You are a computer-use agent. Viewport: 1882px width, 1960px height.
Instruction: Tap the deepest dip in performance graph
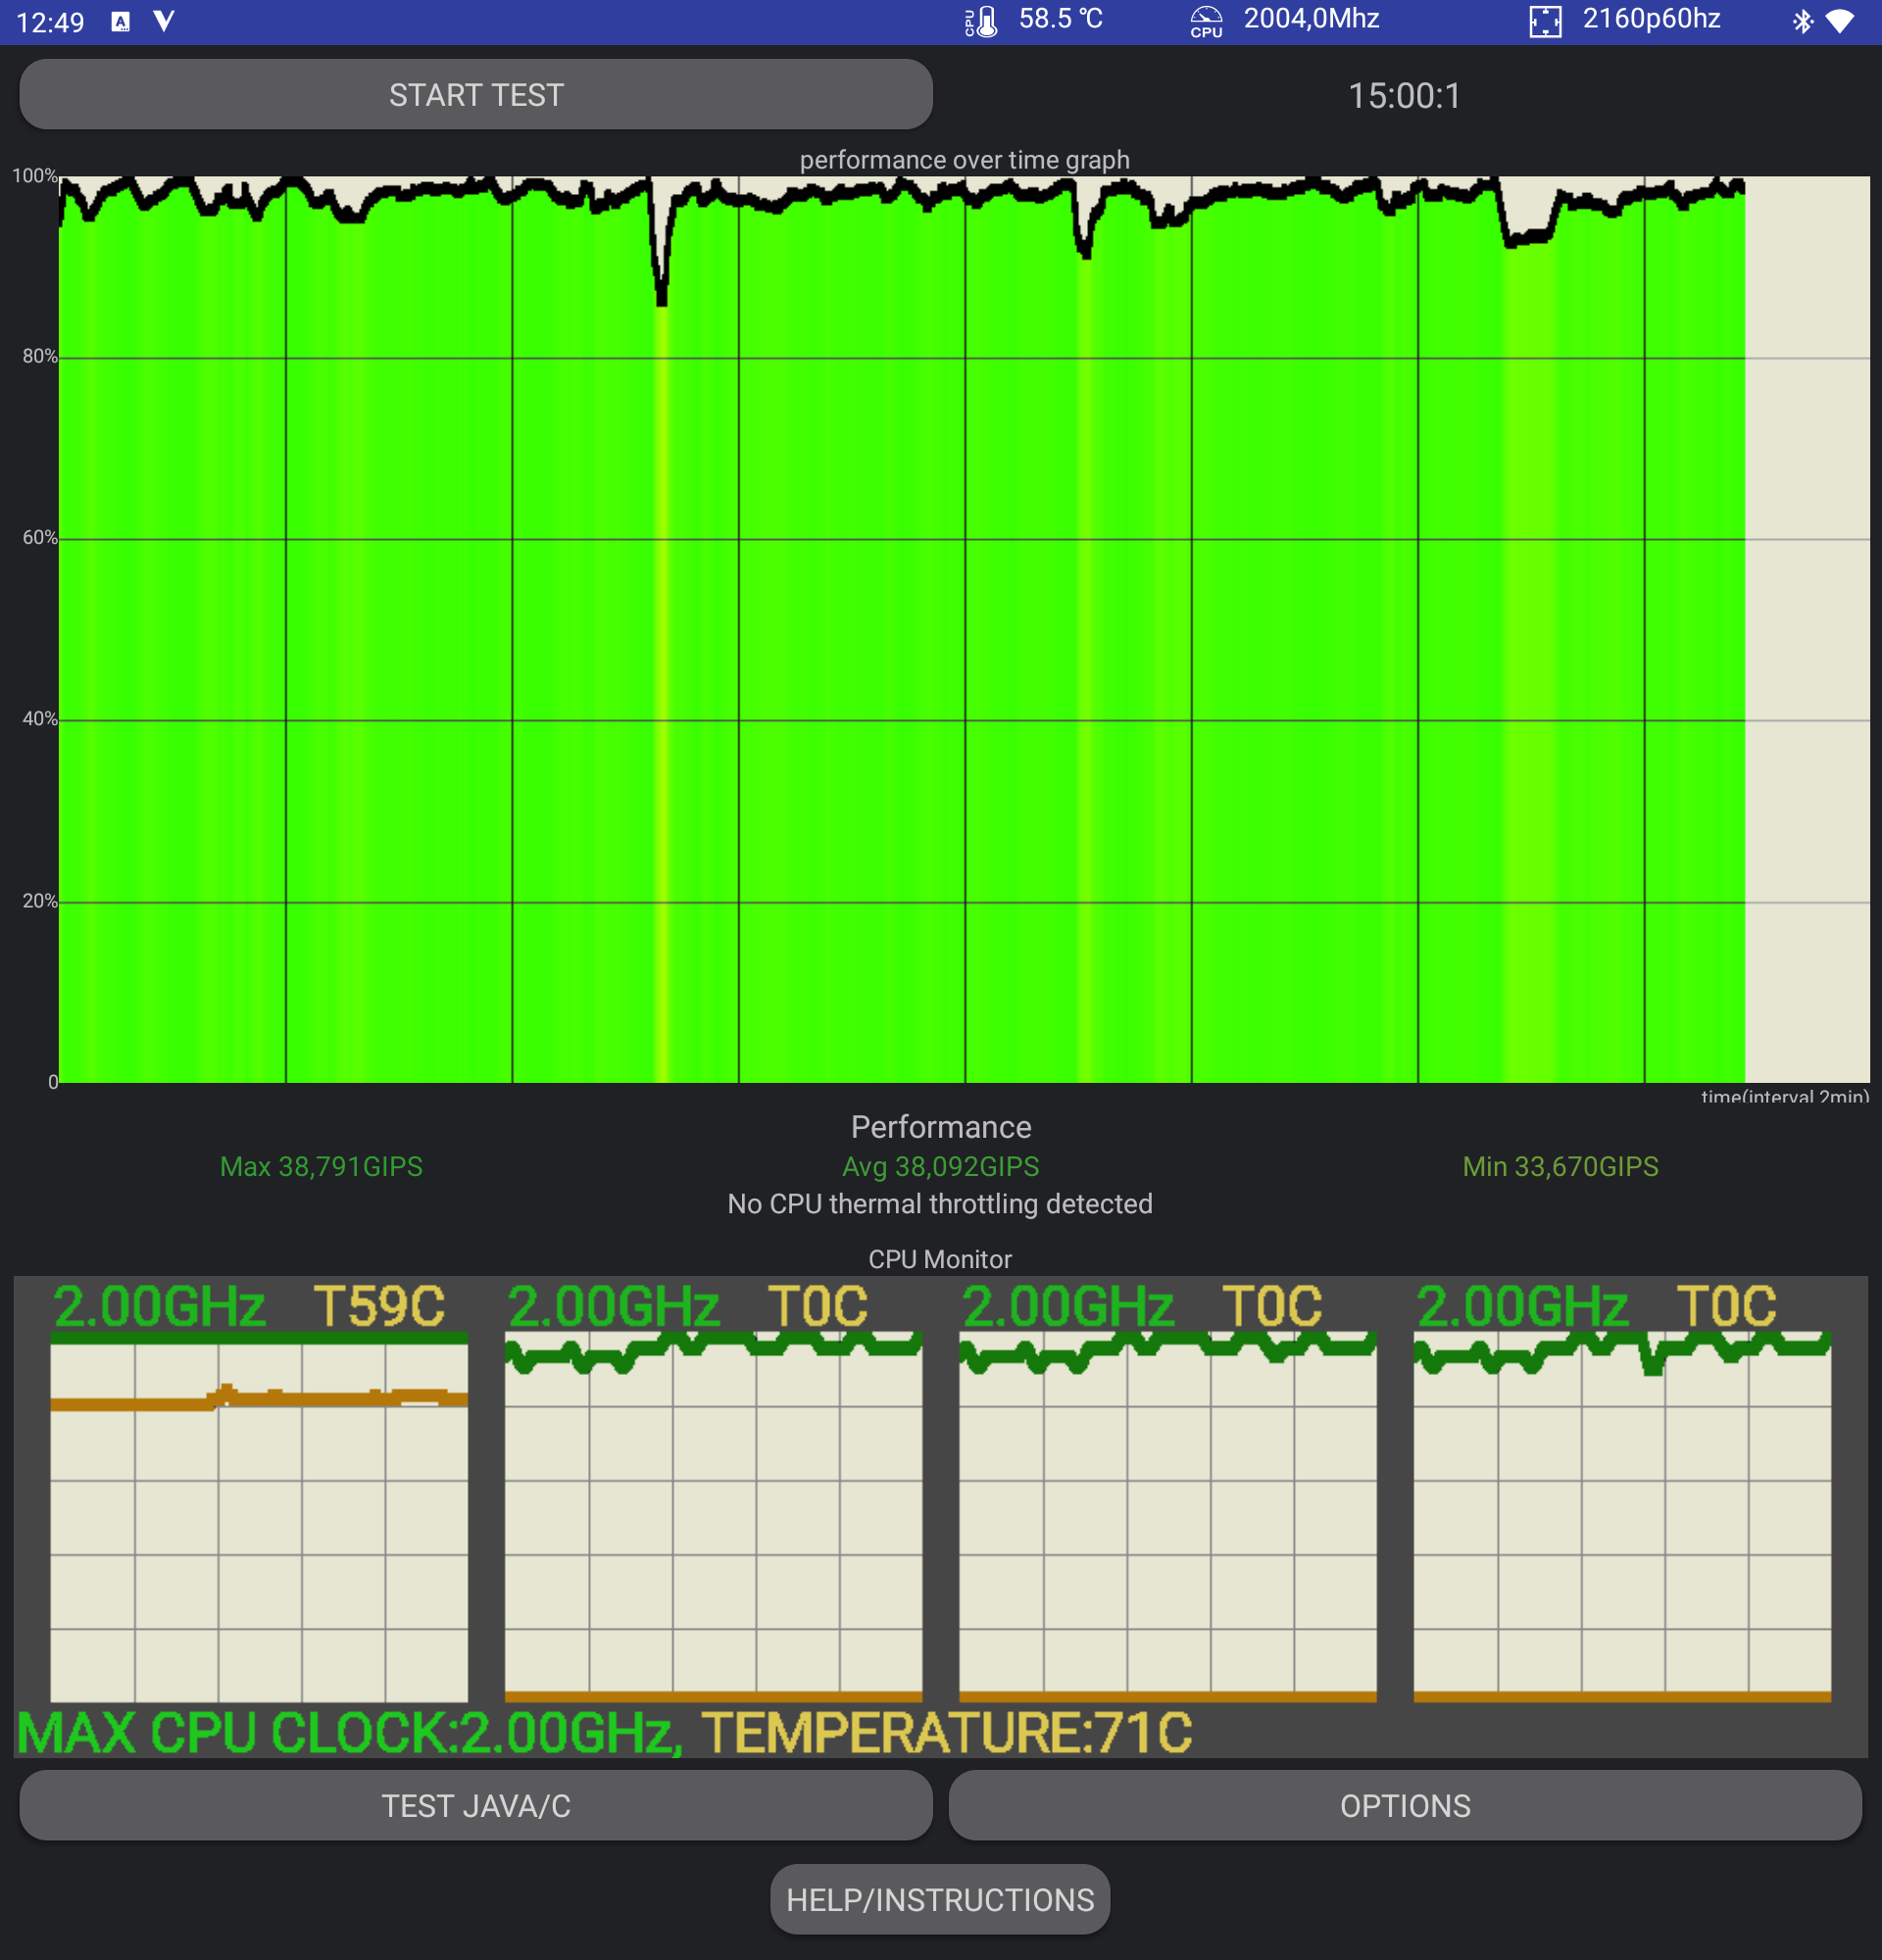pos(661,298)
